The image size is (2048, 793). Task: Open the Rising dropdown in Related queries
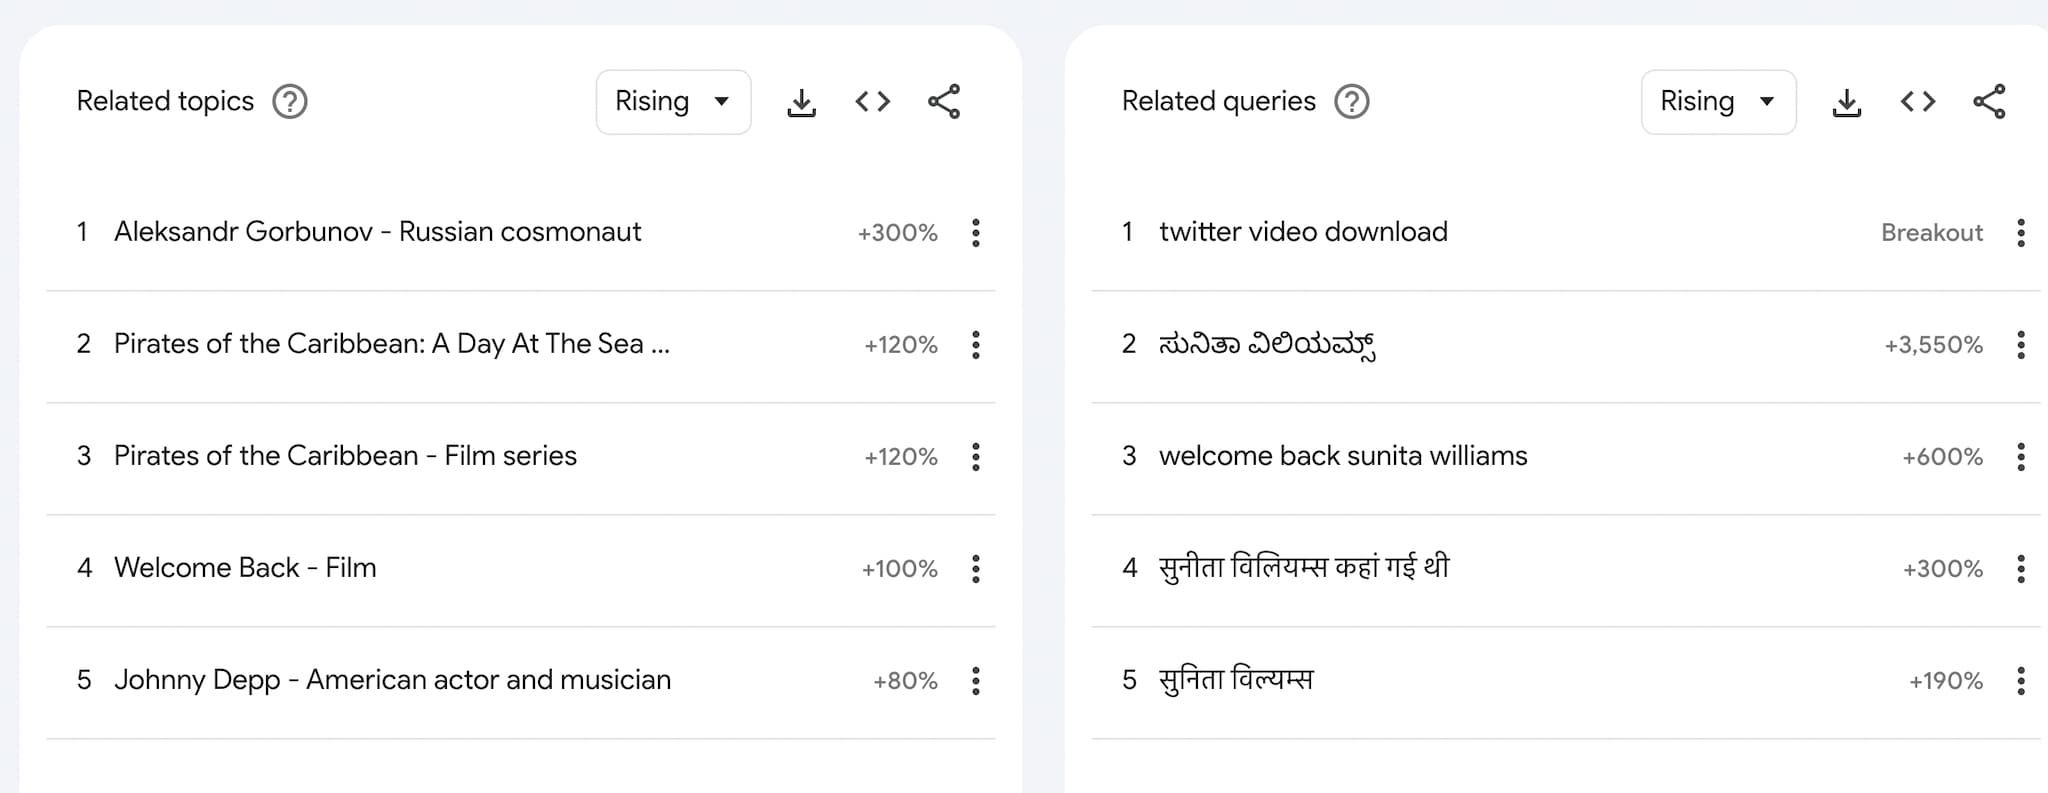point(1718,102)
